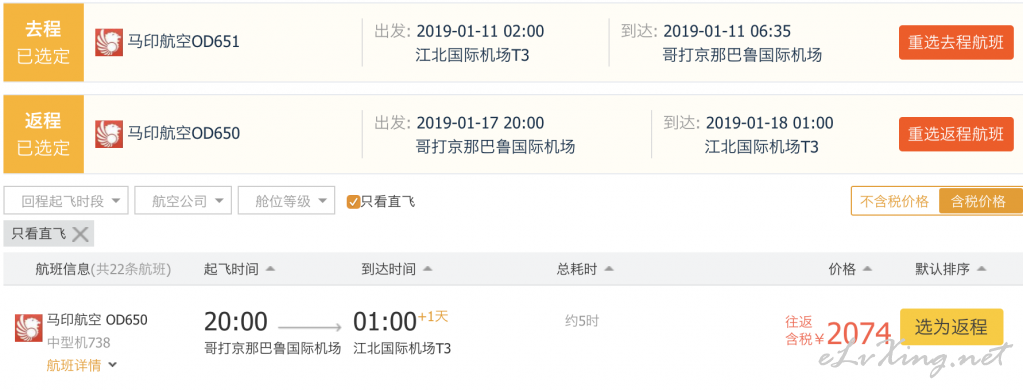
Task: Click the Malindo Air logo beside the OD650 result
Action: (29, 328)
